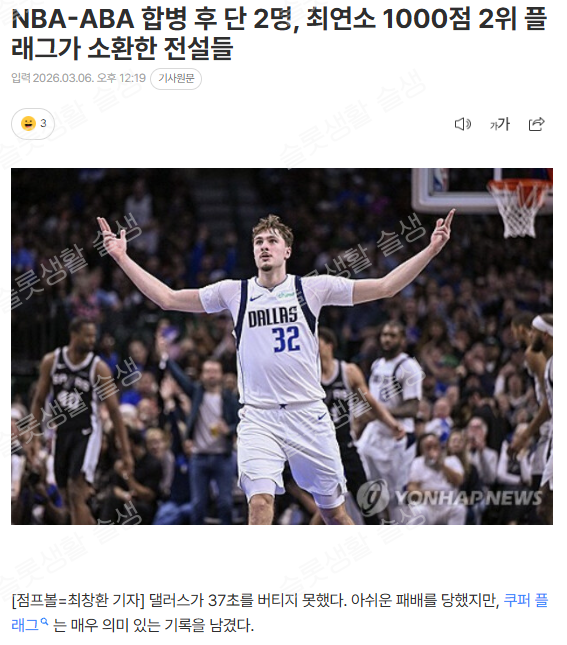Click the basketball hoop in photo

(519, 208)
